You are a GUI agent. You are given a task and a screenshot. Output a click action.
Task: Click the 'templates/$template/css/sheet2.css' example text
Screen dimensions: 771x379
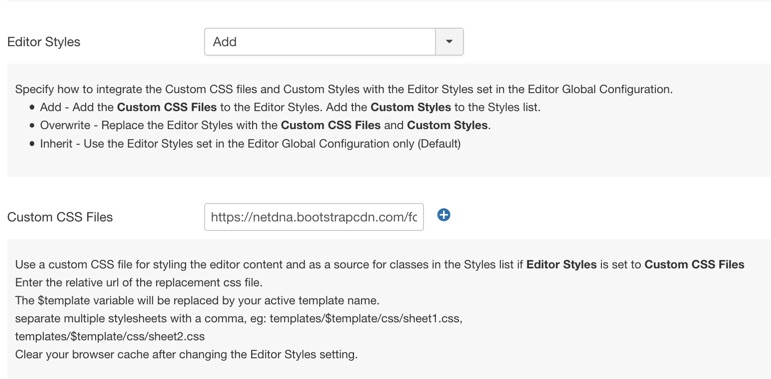(110, 336)
